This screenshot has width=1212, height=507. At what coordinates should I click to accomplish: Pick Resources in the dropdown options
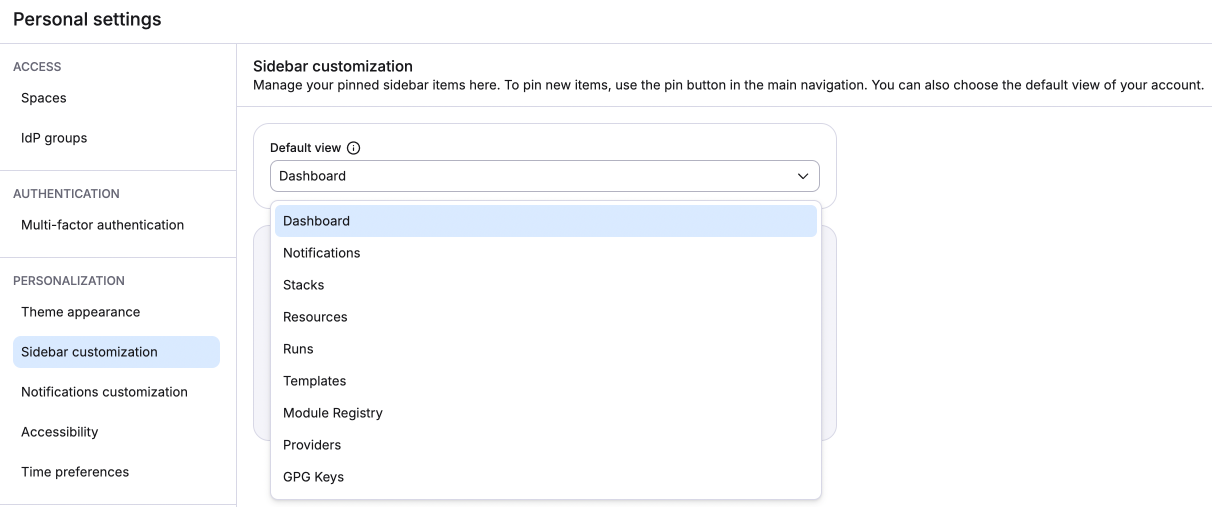546,317
